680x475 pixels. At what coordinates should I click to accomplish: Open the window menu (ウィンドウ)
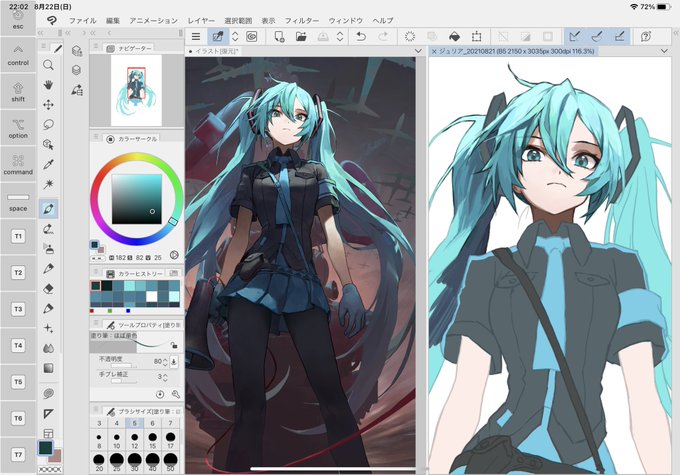(346, 20)
